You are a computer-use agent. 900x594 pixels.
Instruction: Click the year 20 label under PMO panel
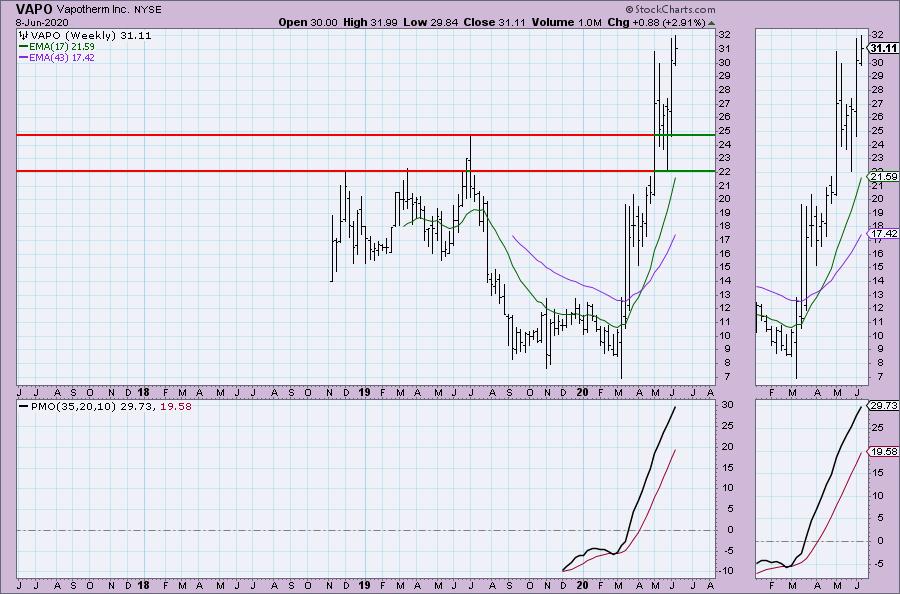click(582, 585)
